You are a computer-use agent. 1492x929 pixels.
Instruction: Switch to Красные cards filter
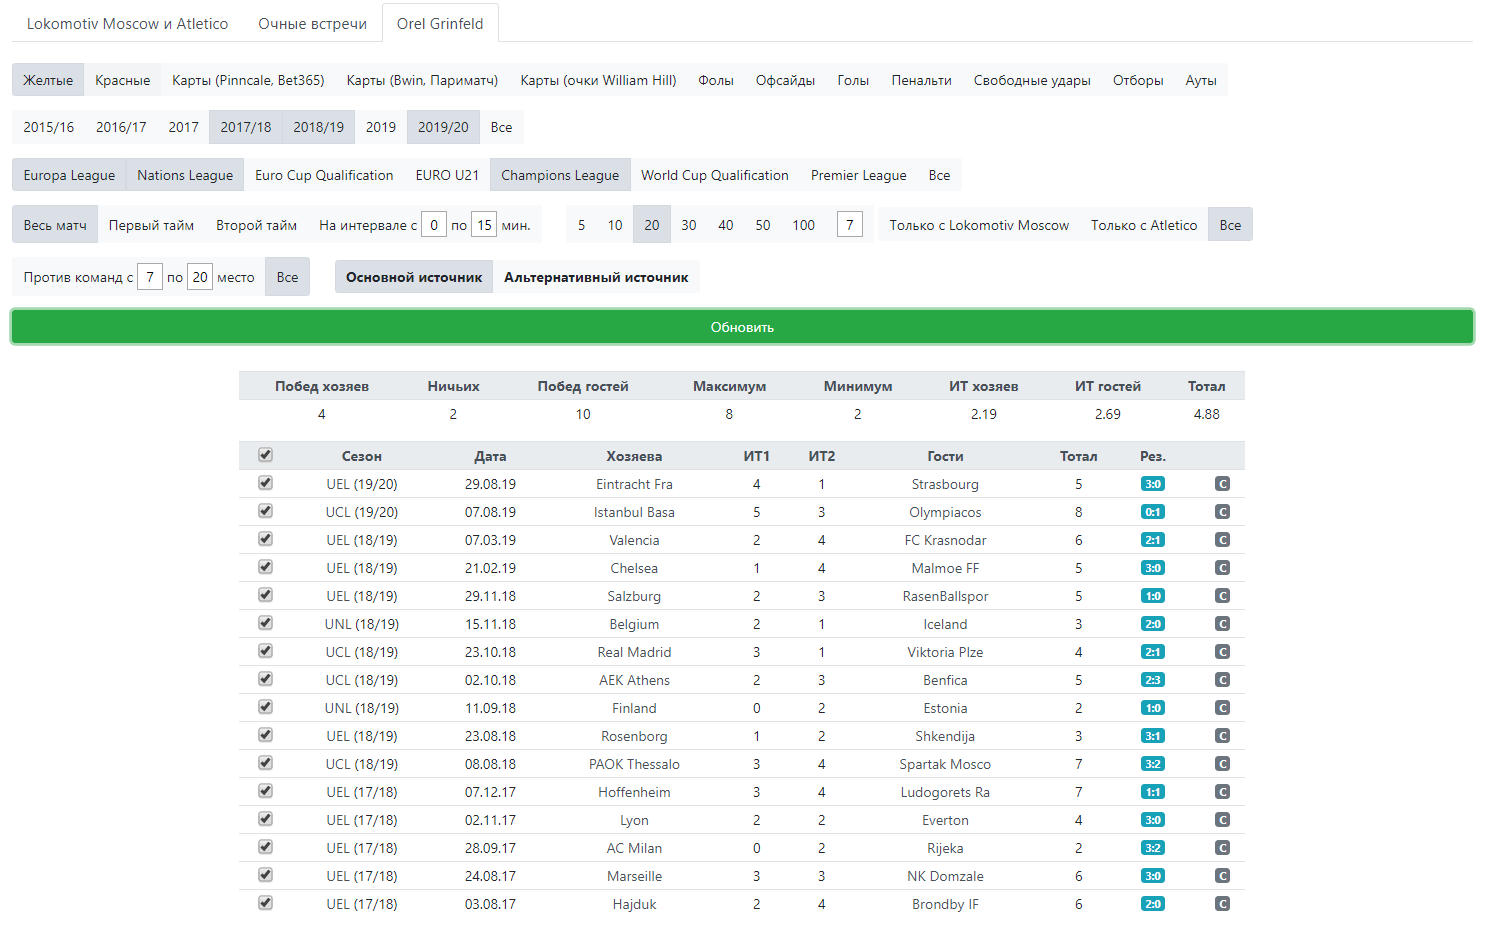coord(123,80)
